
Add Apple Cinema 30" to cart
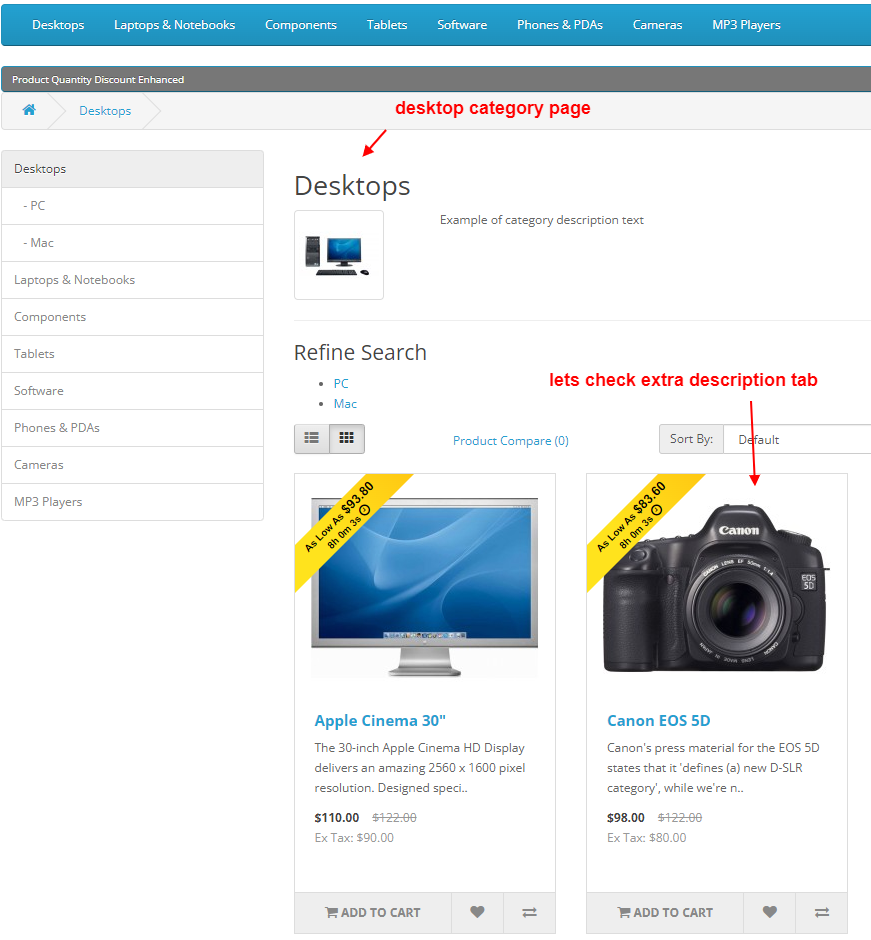tap(372, 912)
